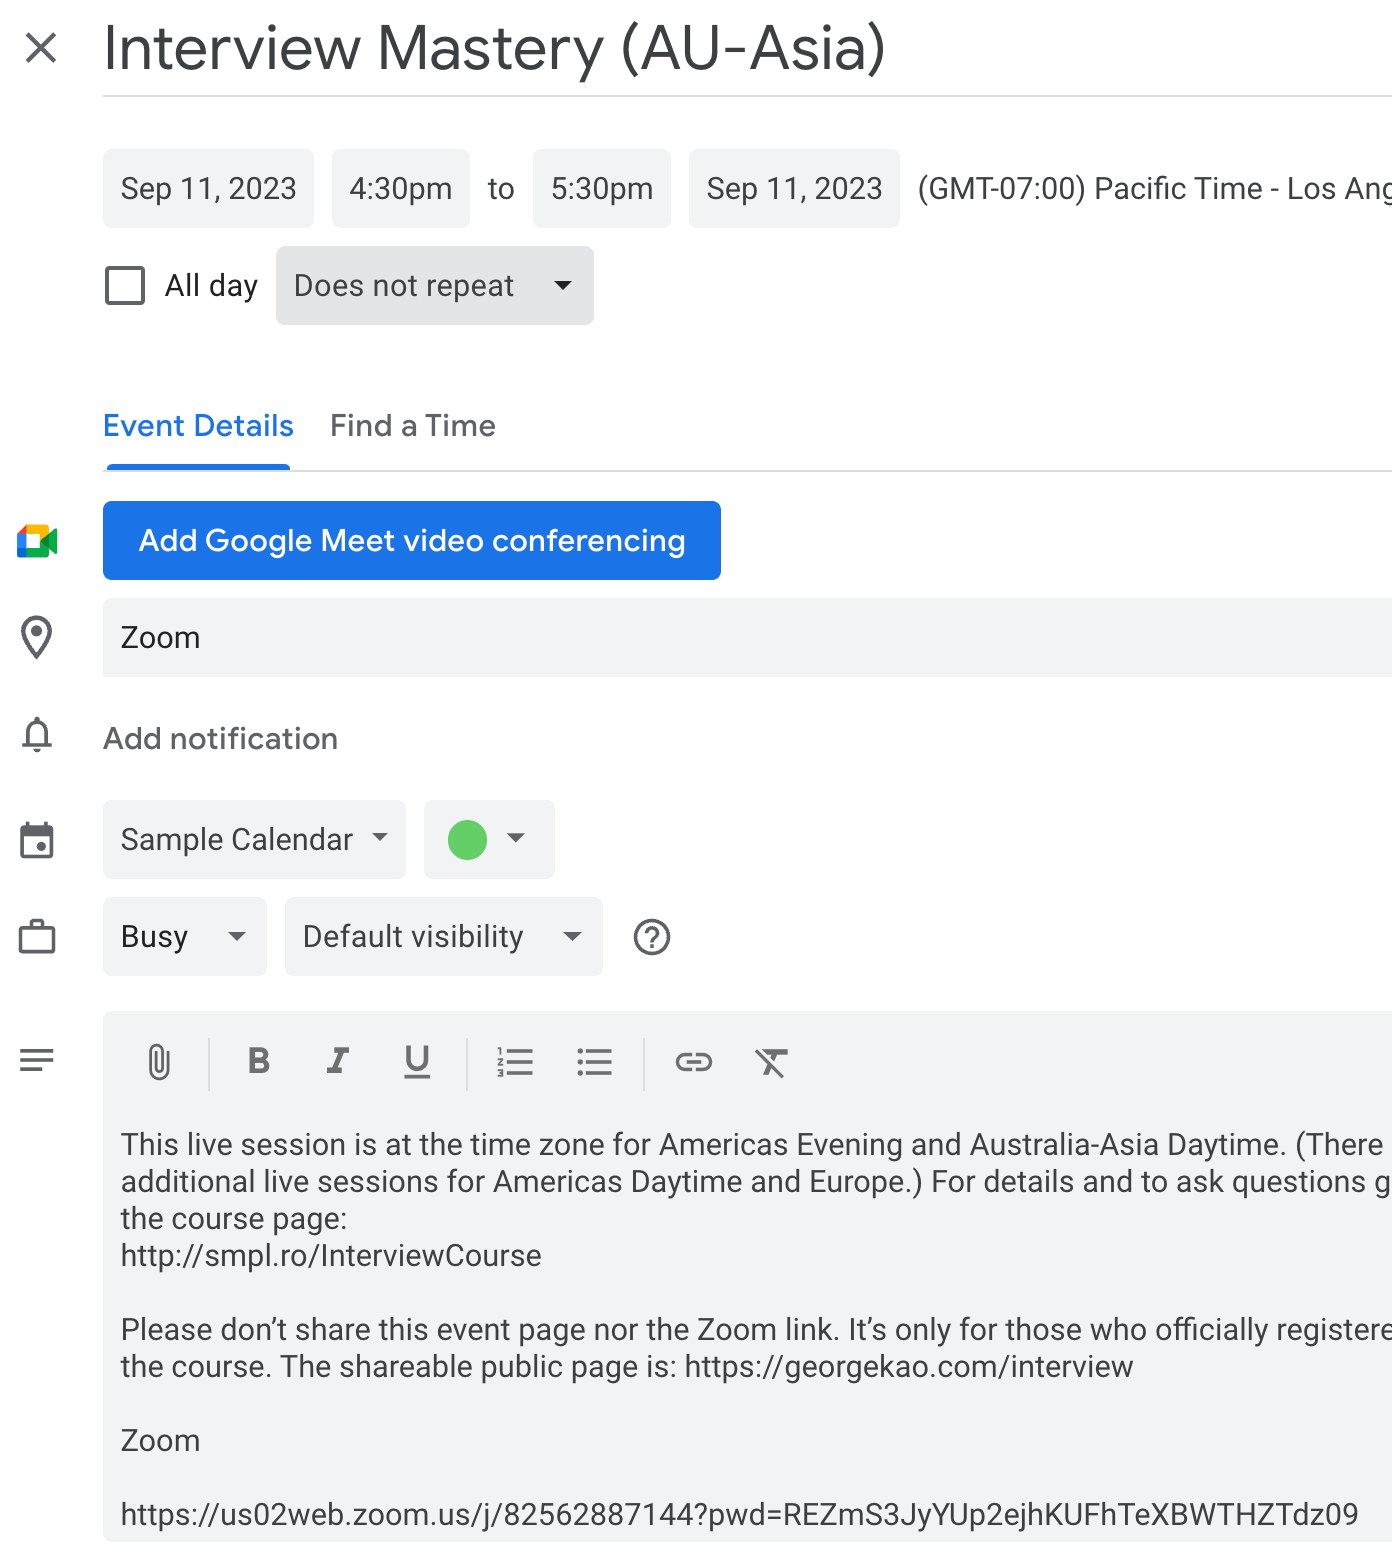Remove formatting from description text

[772, 1062]
